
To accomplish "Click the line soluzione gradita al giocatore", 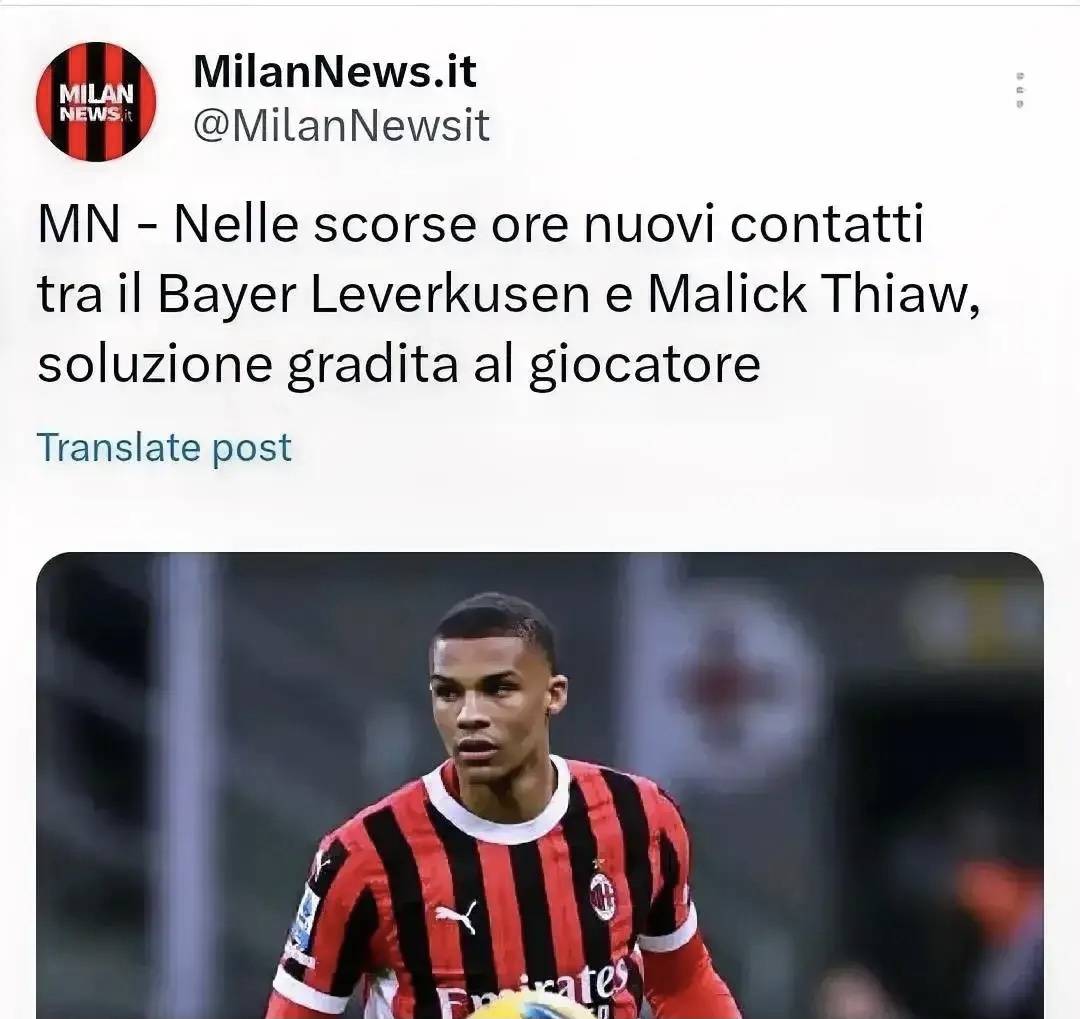I will (x=399, y=364).
